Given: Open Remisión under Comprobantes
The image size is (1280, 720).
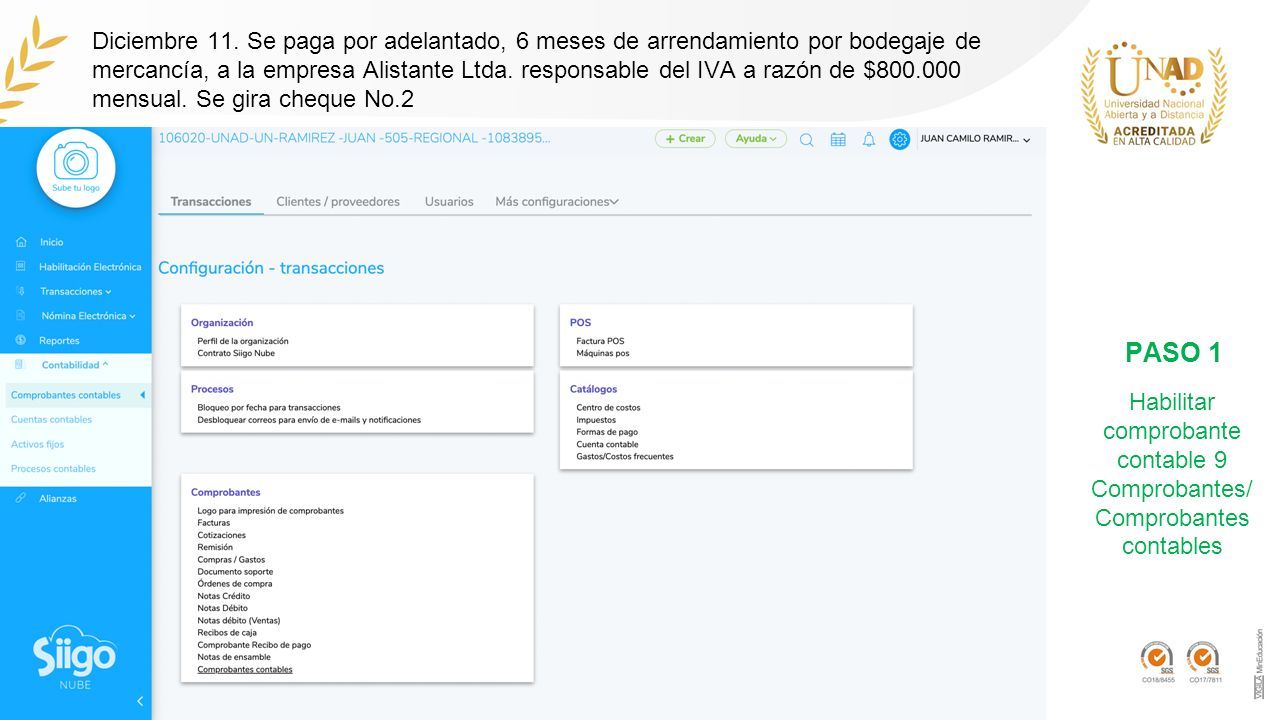Looking at the screenshot, I should point(215,547).
